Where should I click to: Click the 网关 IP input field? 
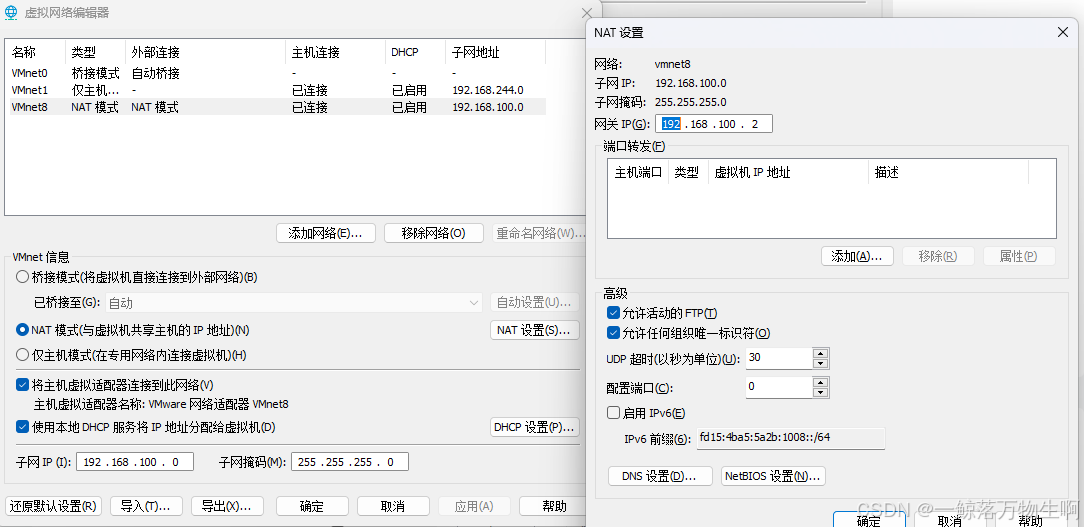[x=713, y=124]
